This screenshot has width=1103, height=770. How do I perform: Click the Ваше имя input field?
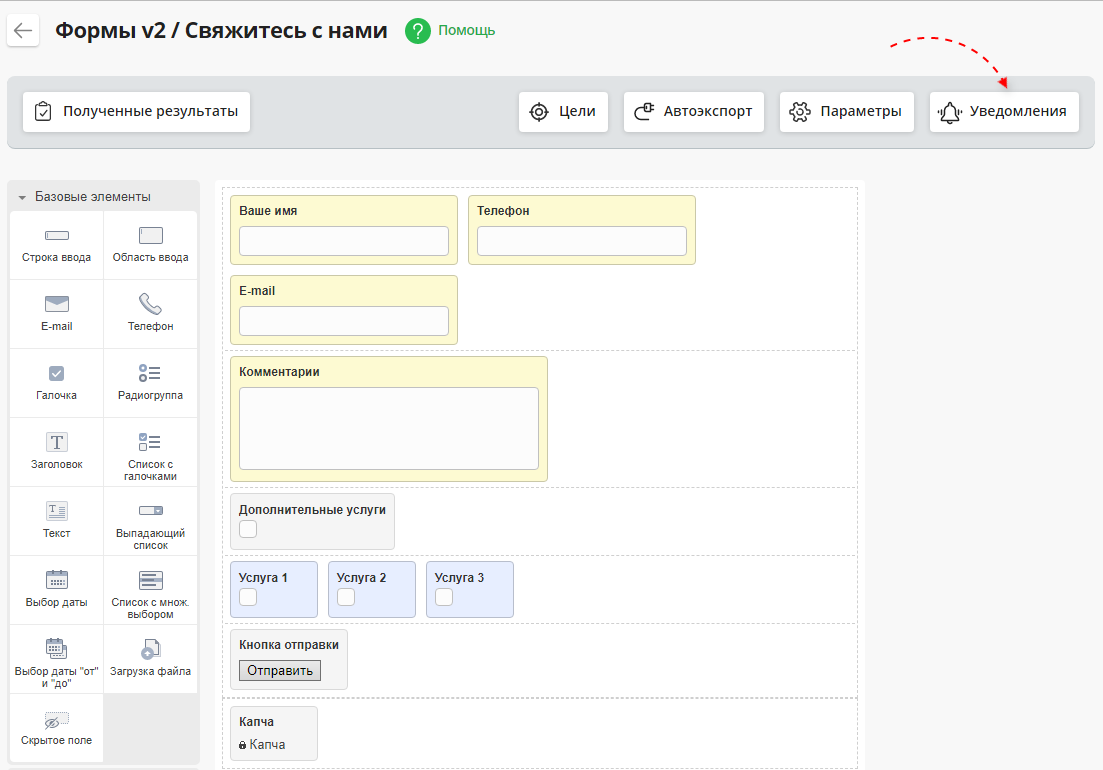tap(343, 241)
